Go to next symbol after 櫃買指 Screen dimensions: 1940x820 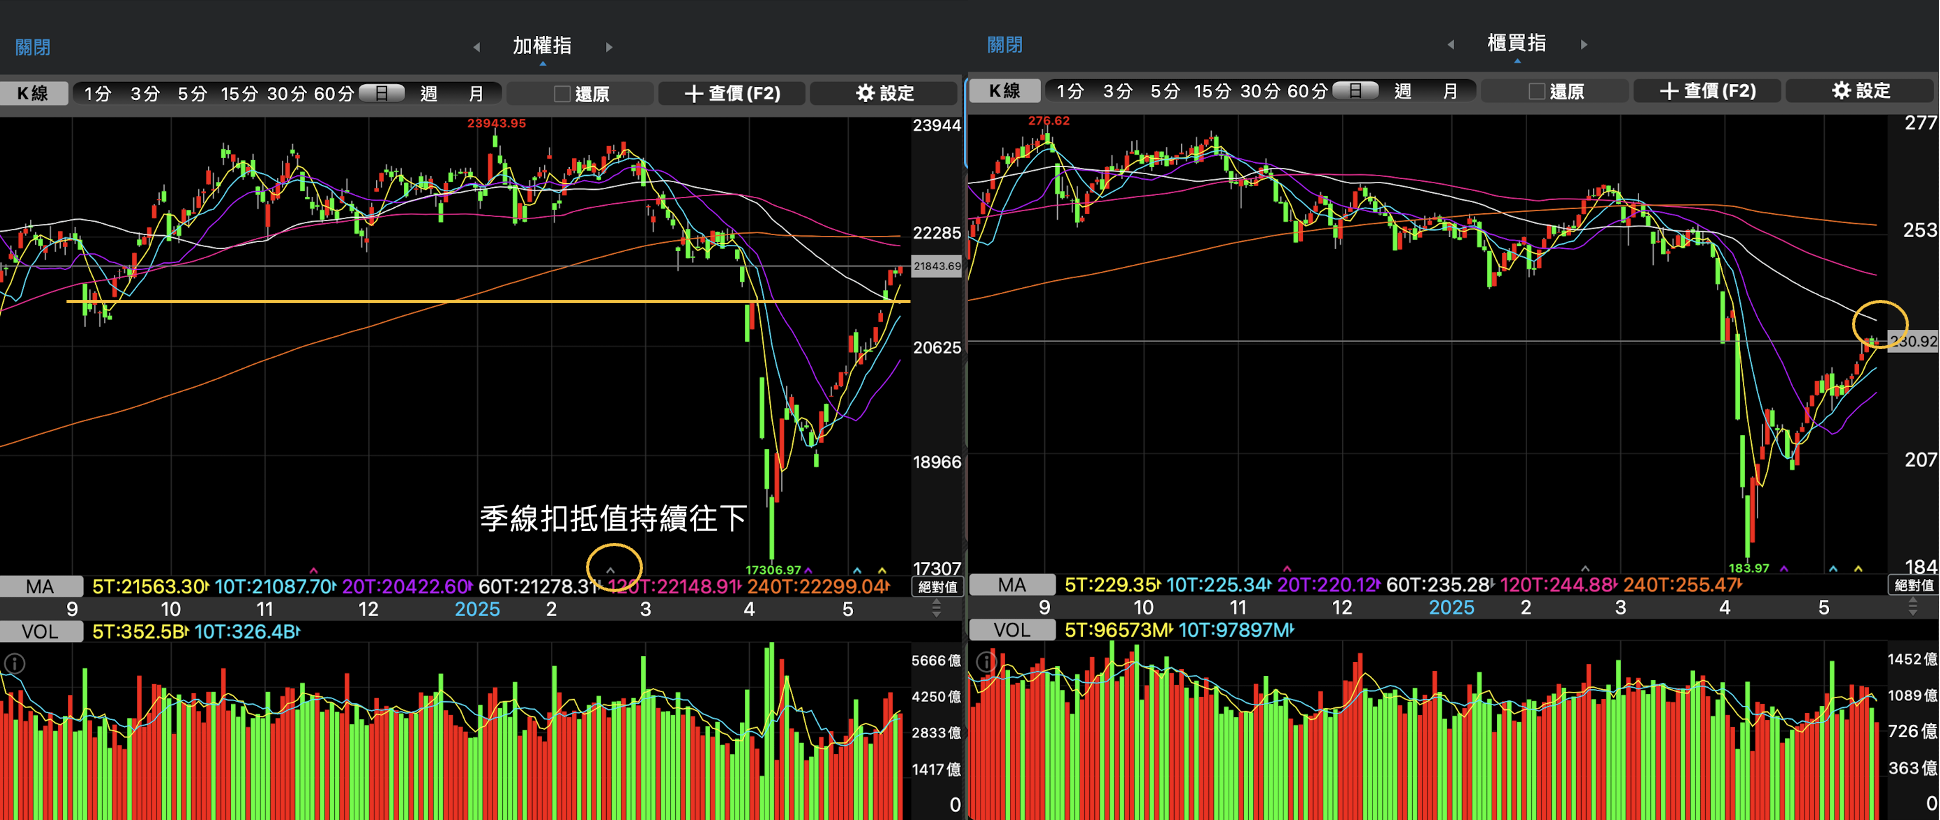(x=1584, y=45)
